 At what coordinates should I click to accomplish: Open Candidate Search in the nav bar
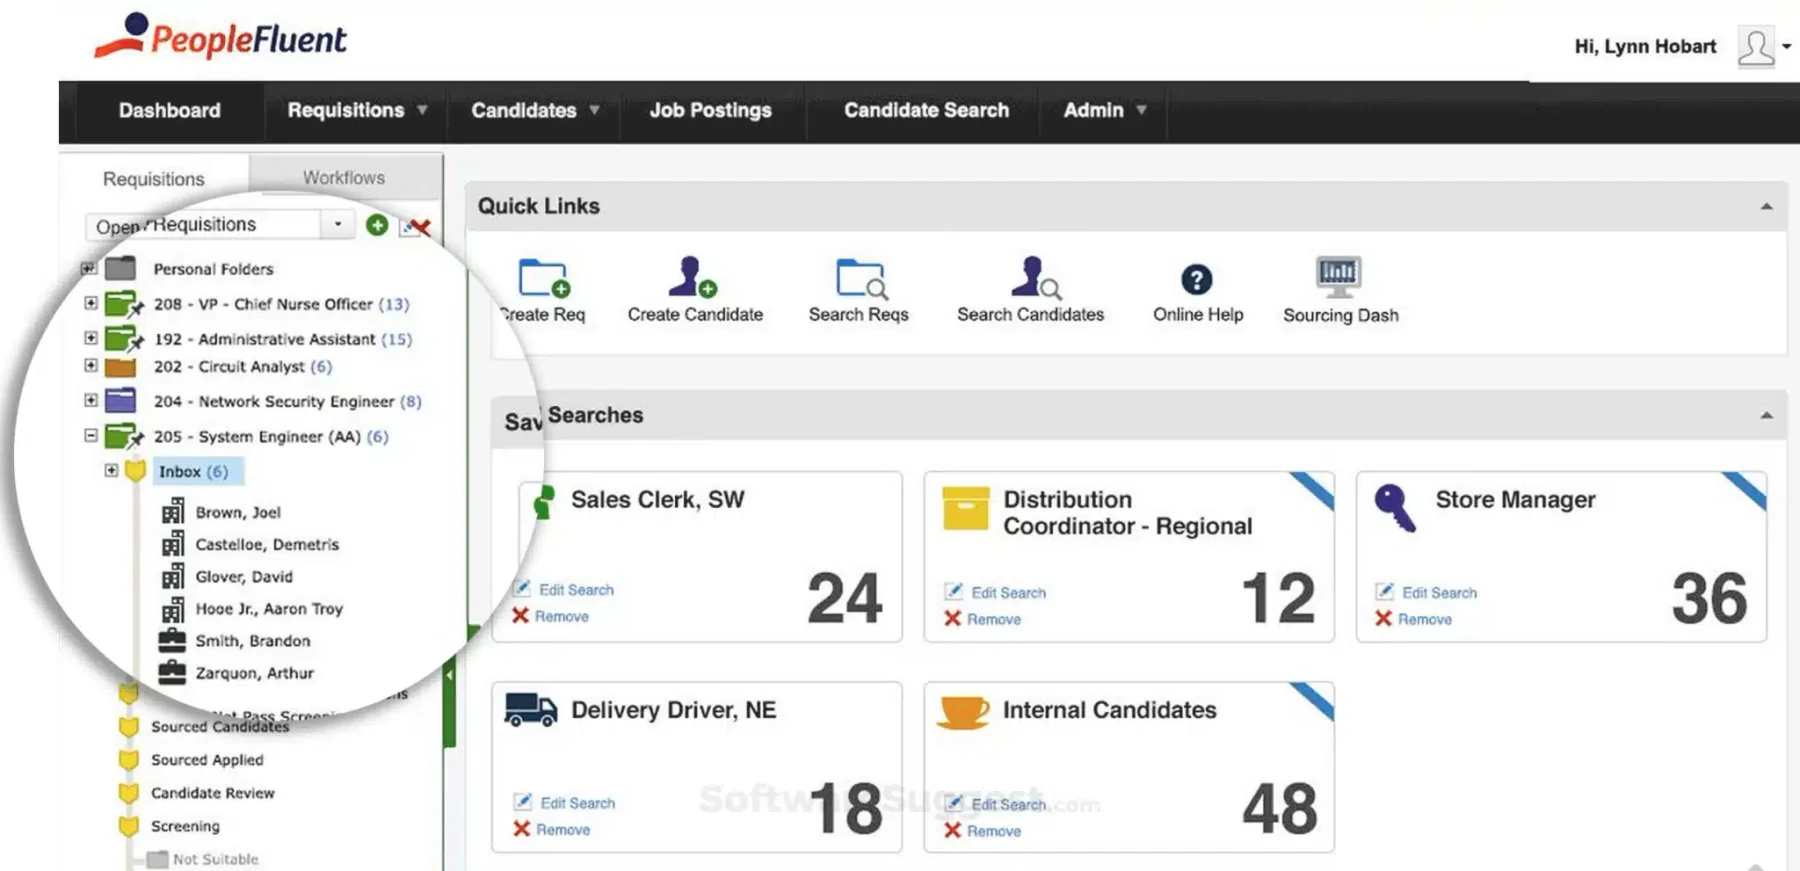(927, 111)
